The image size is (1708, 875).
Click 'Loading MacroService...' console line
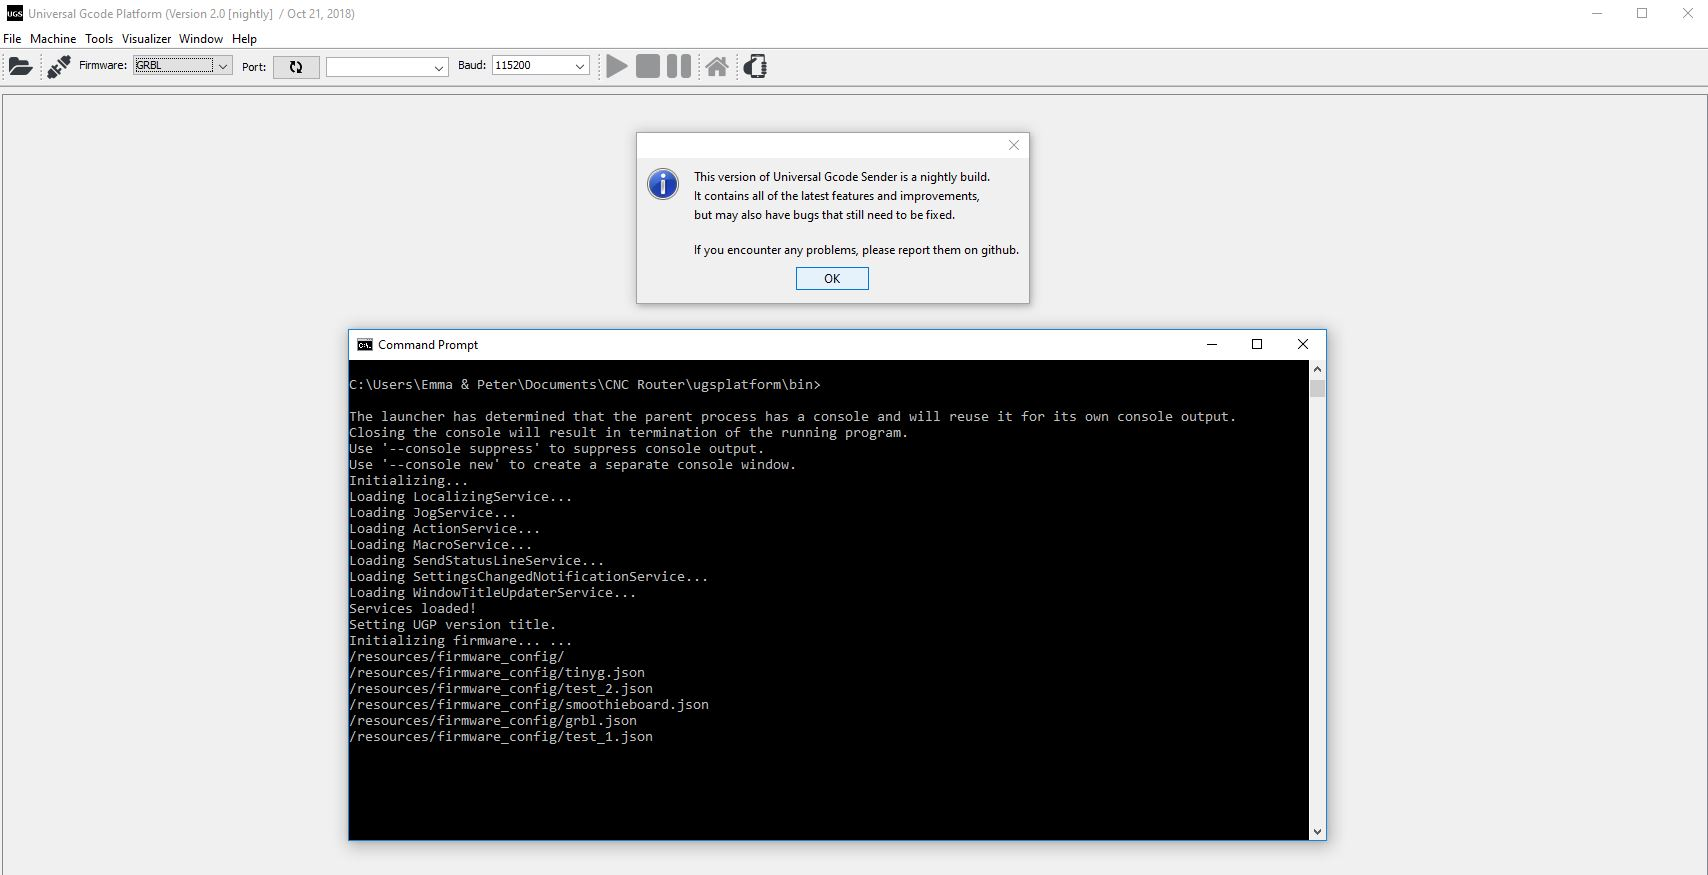[441, 544]
